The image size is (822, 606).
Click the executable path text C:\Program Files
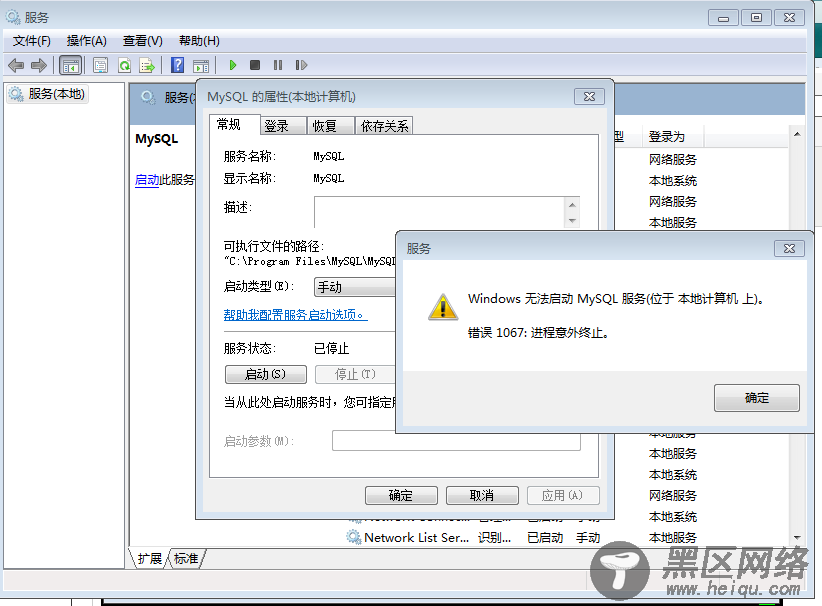[x=310, y=261]
